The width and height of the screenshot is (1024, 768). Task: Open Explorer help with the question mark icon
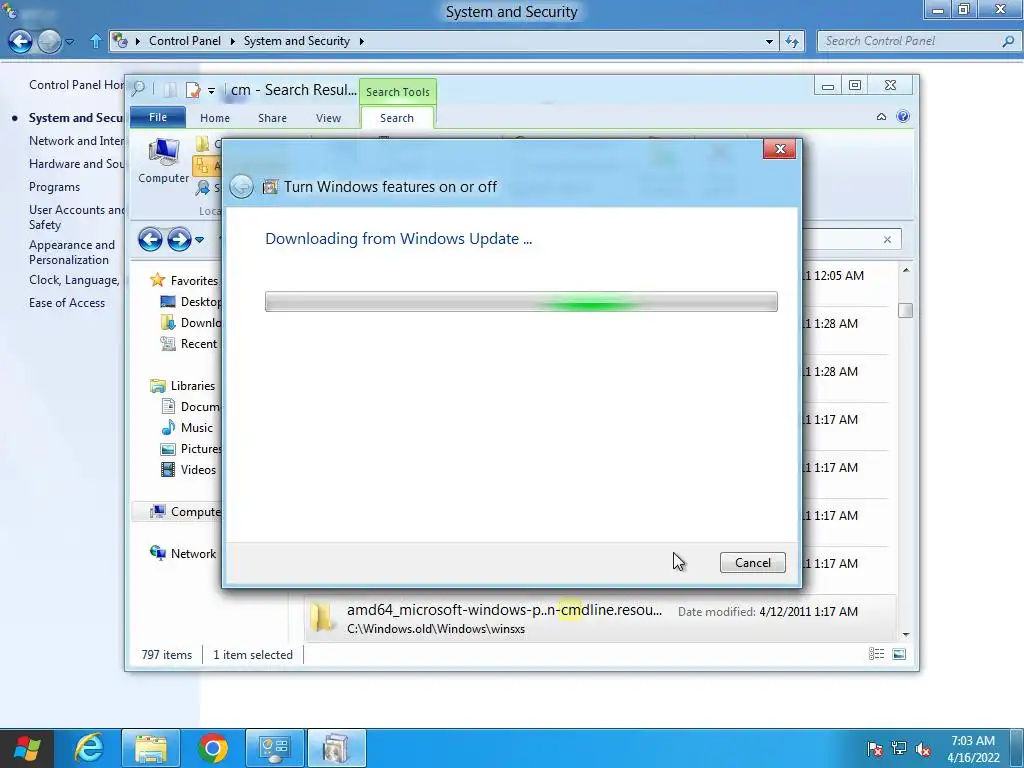pos(903,117)
